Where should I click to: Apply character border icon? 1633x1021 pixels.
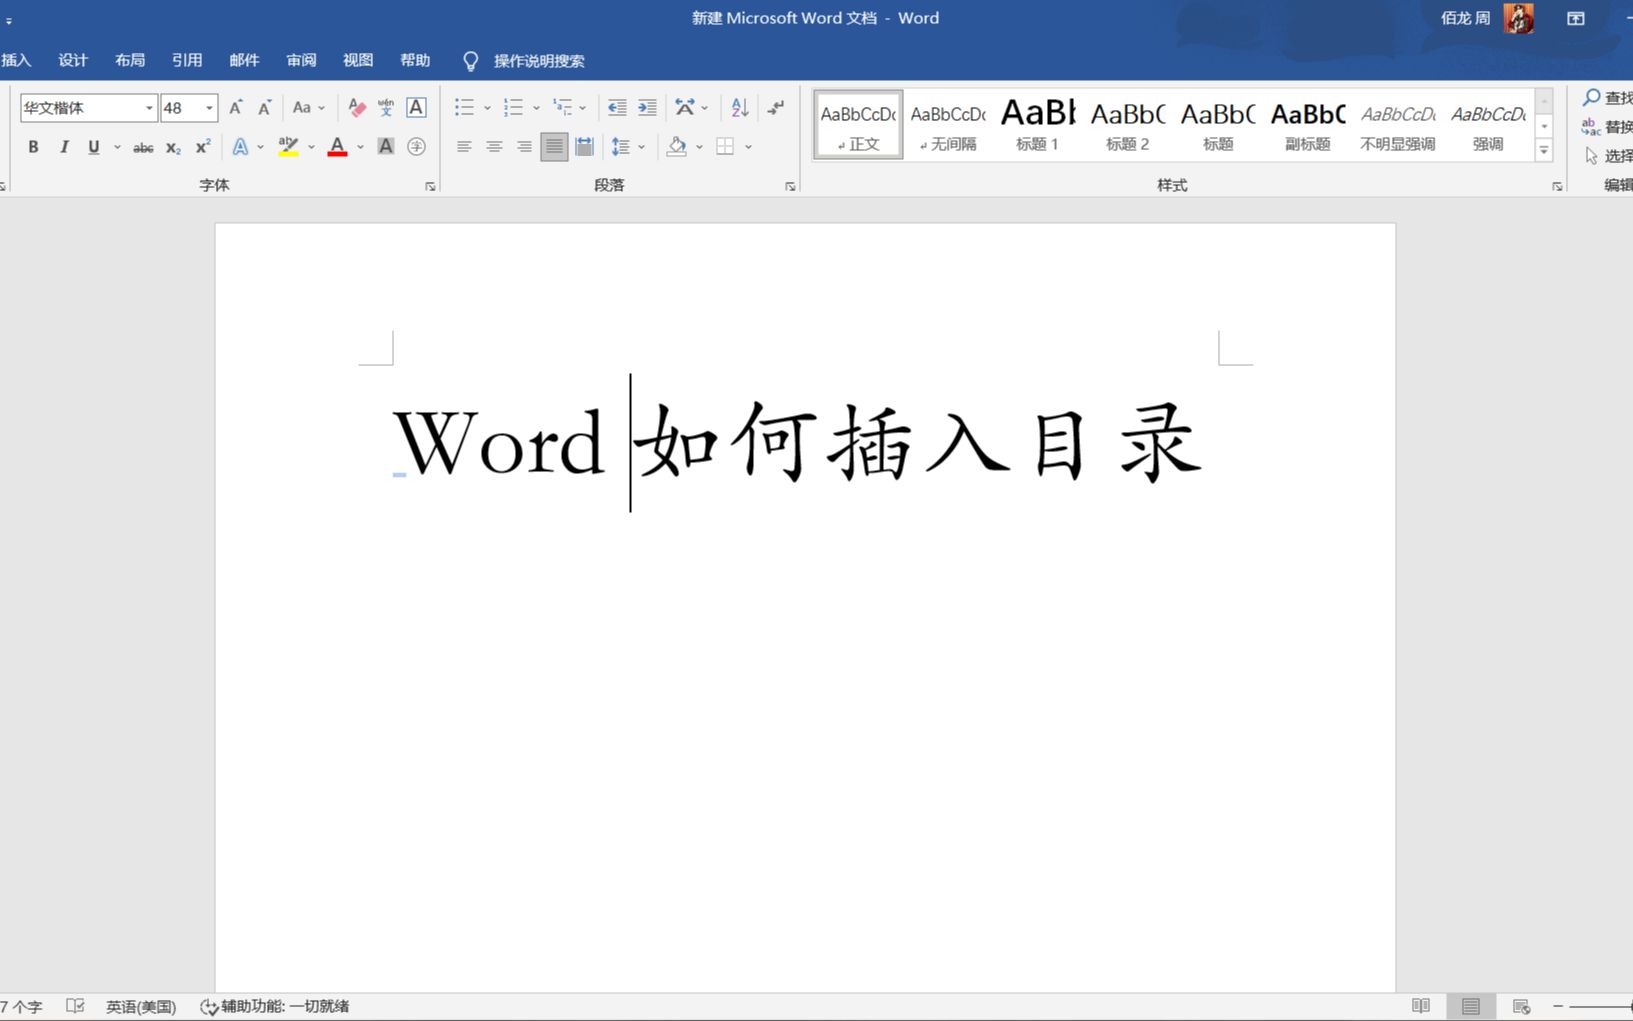click(416, 108)
